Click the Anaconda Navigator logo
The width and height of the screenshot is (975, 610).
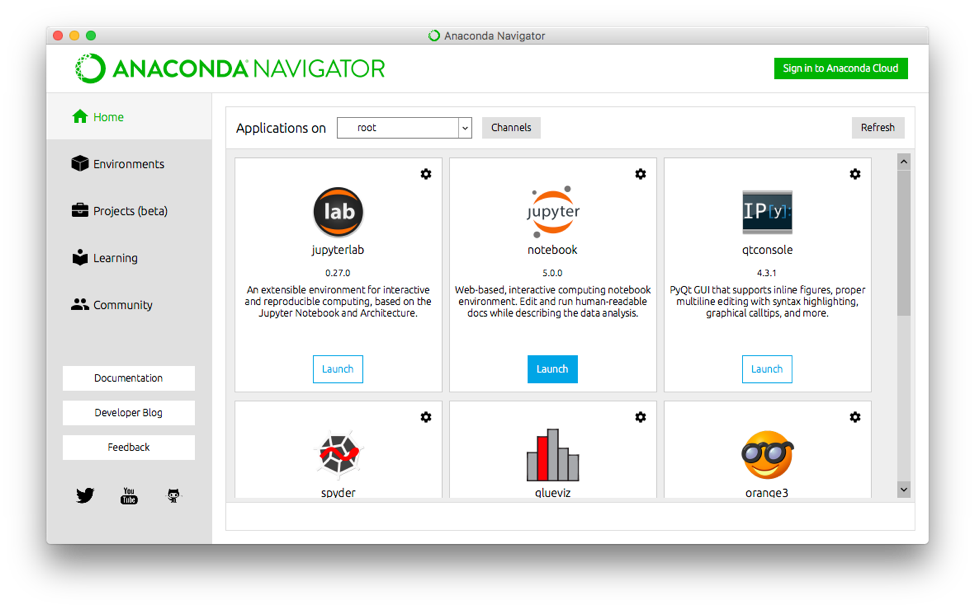[230, 68]
